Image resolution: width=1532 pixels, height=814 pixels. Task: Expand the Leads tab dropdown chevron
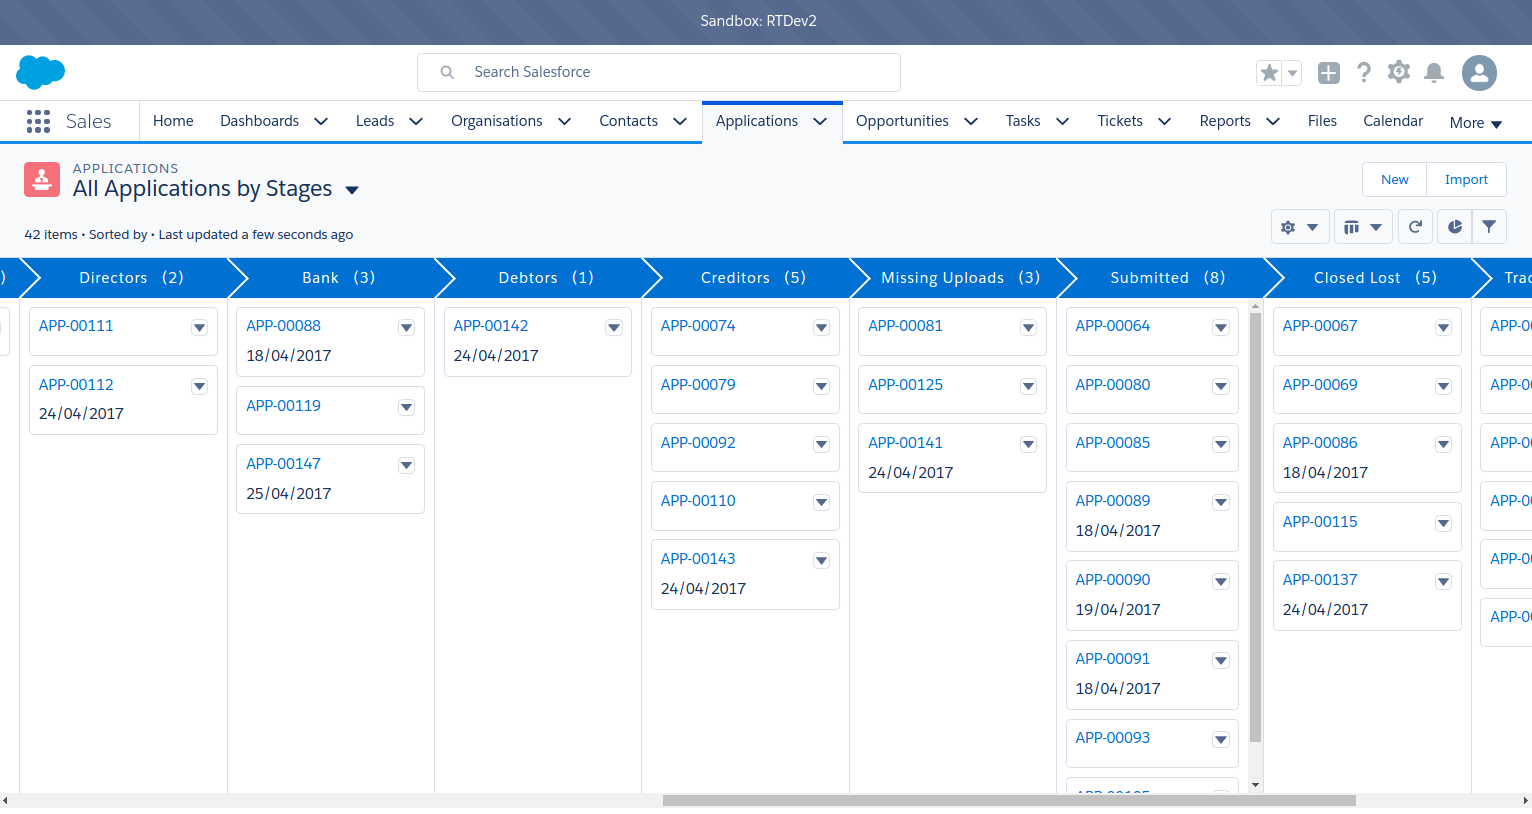click(416, 121)
